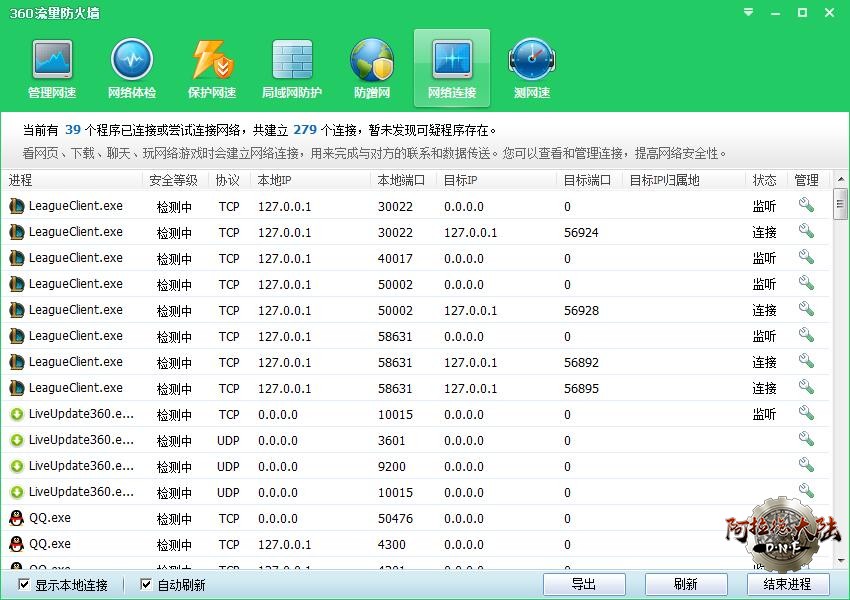This screenshot has height=600, width=850.
Task: Select the 保护网速 lightning shield icon
Action: pos(212,61)
